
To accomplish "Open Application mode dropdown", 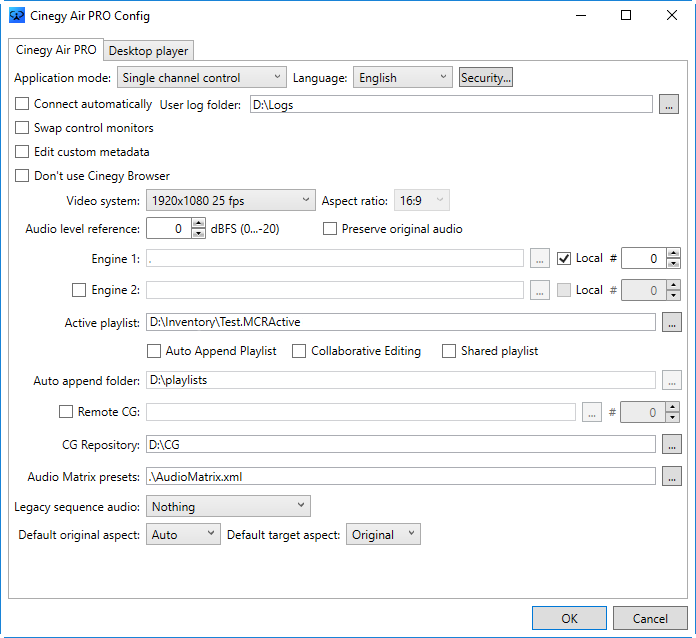I will [x=202, y=78].
